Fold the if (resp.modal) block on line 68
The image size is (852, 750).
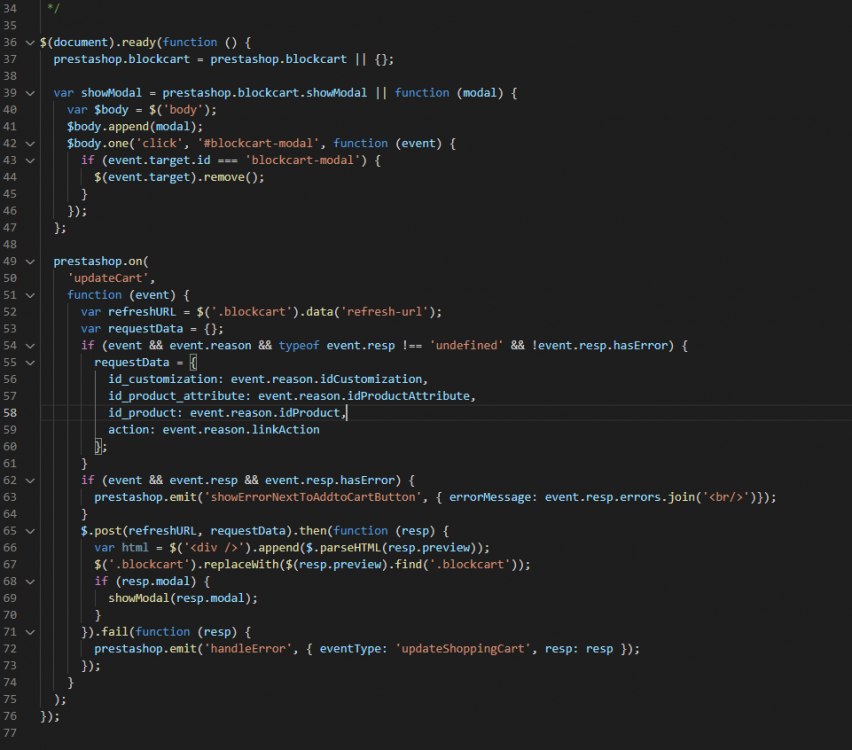(30, 582)
